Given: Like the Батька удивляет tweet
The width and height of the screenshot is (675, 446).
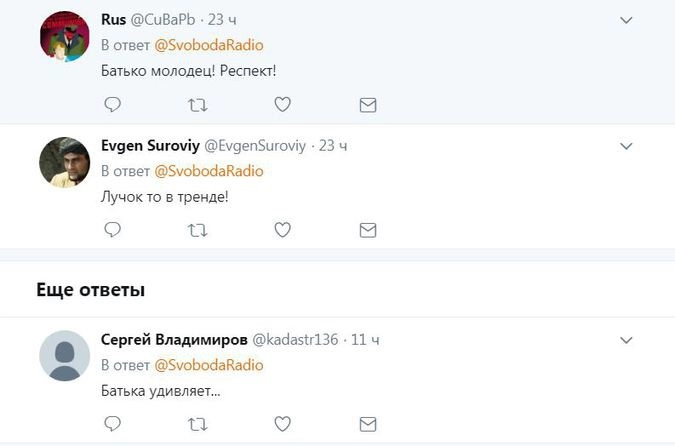Looking at the screenshot, I should 283,425.
